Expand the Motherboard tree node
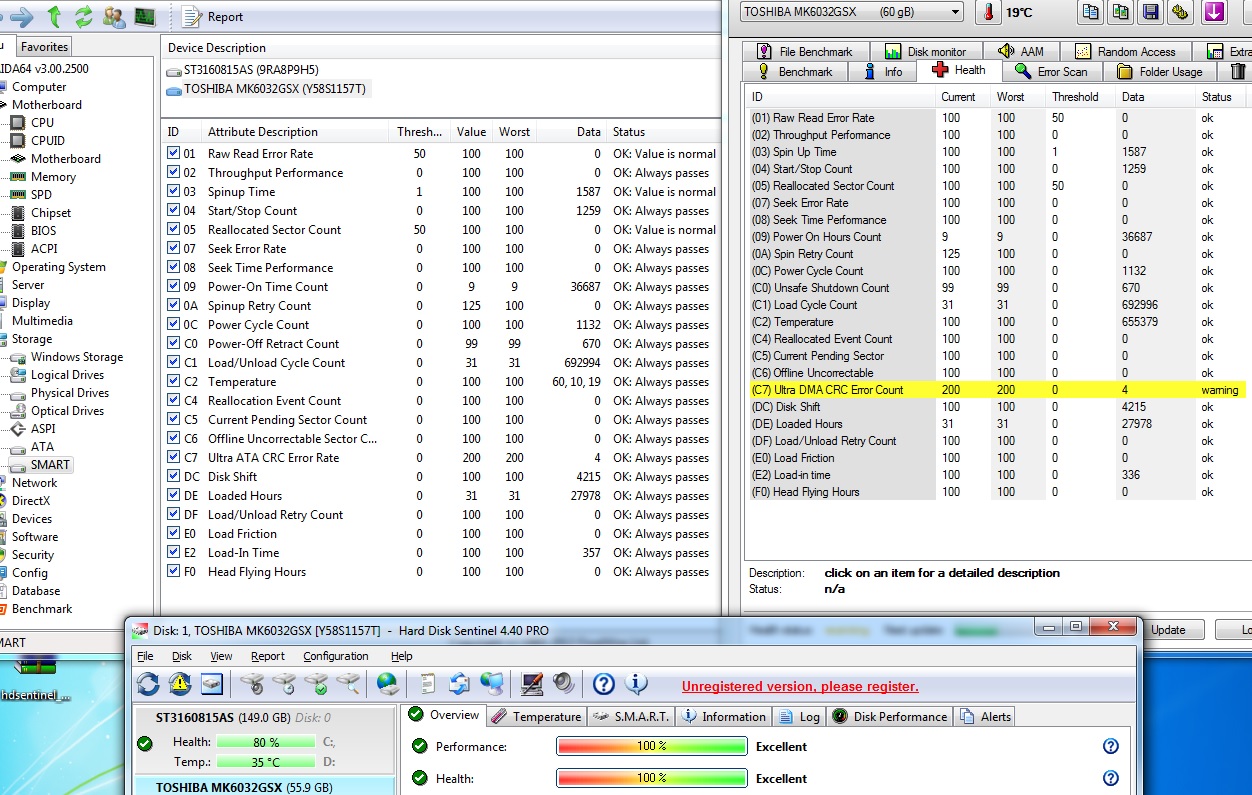Screen dimensions: 1252x795 pyautogui.click(x=47, y=105)
